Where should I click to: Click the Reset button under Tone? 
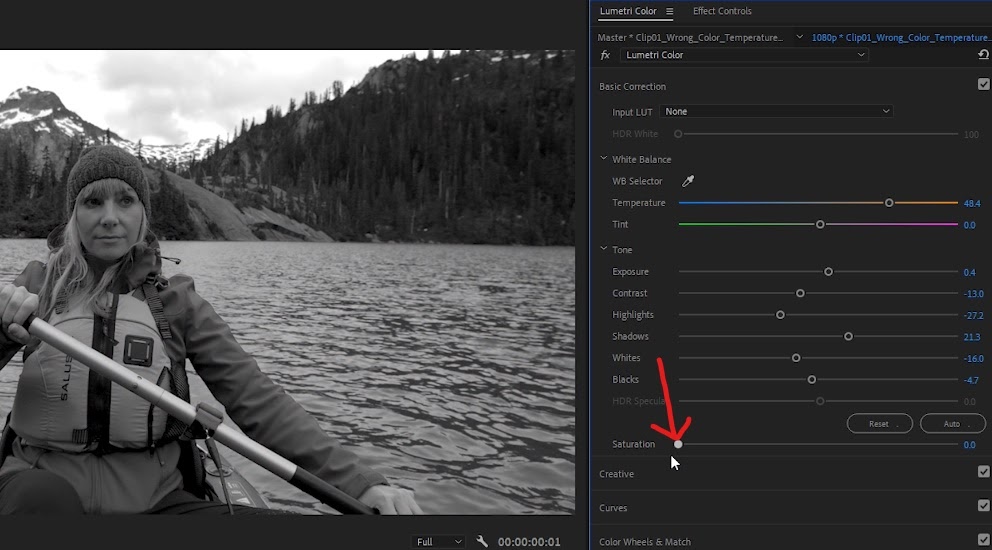click(879, 423)
